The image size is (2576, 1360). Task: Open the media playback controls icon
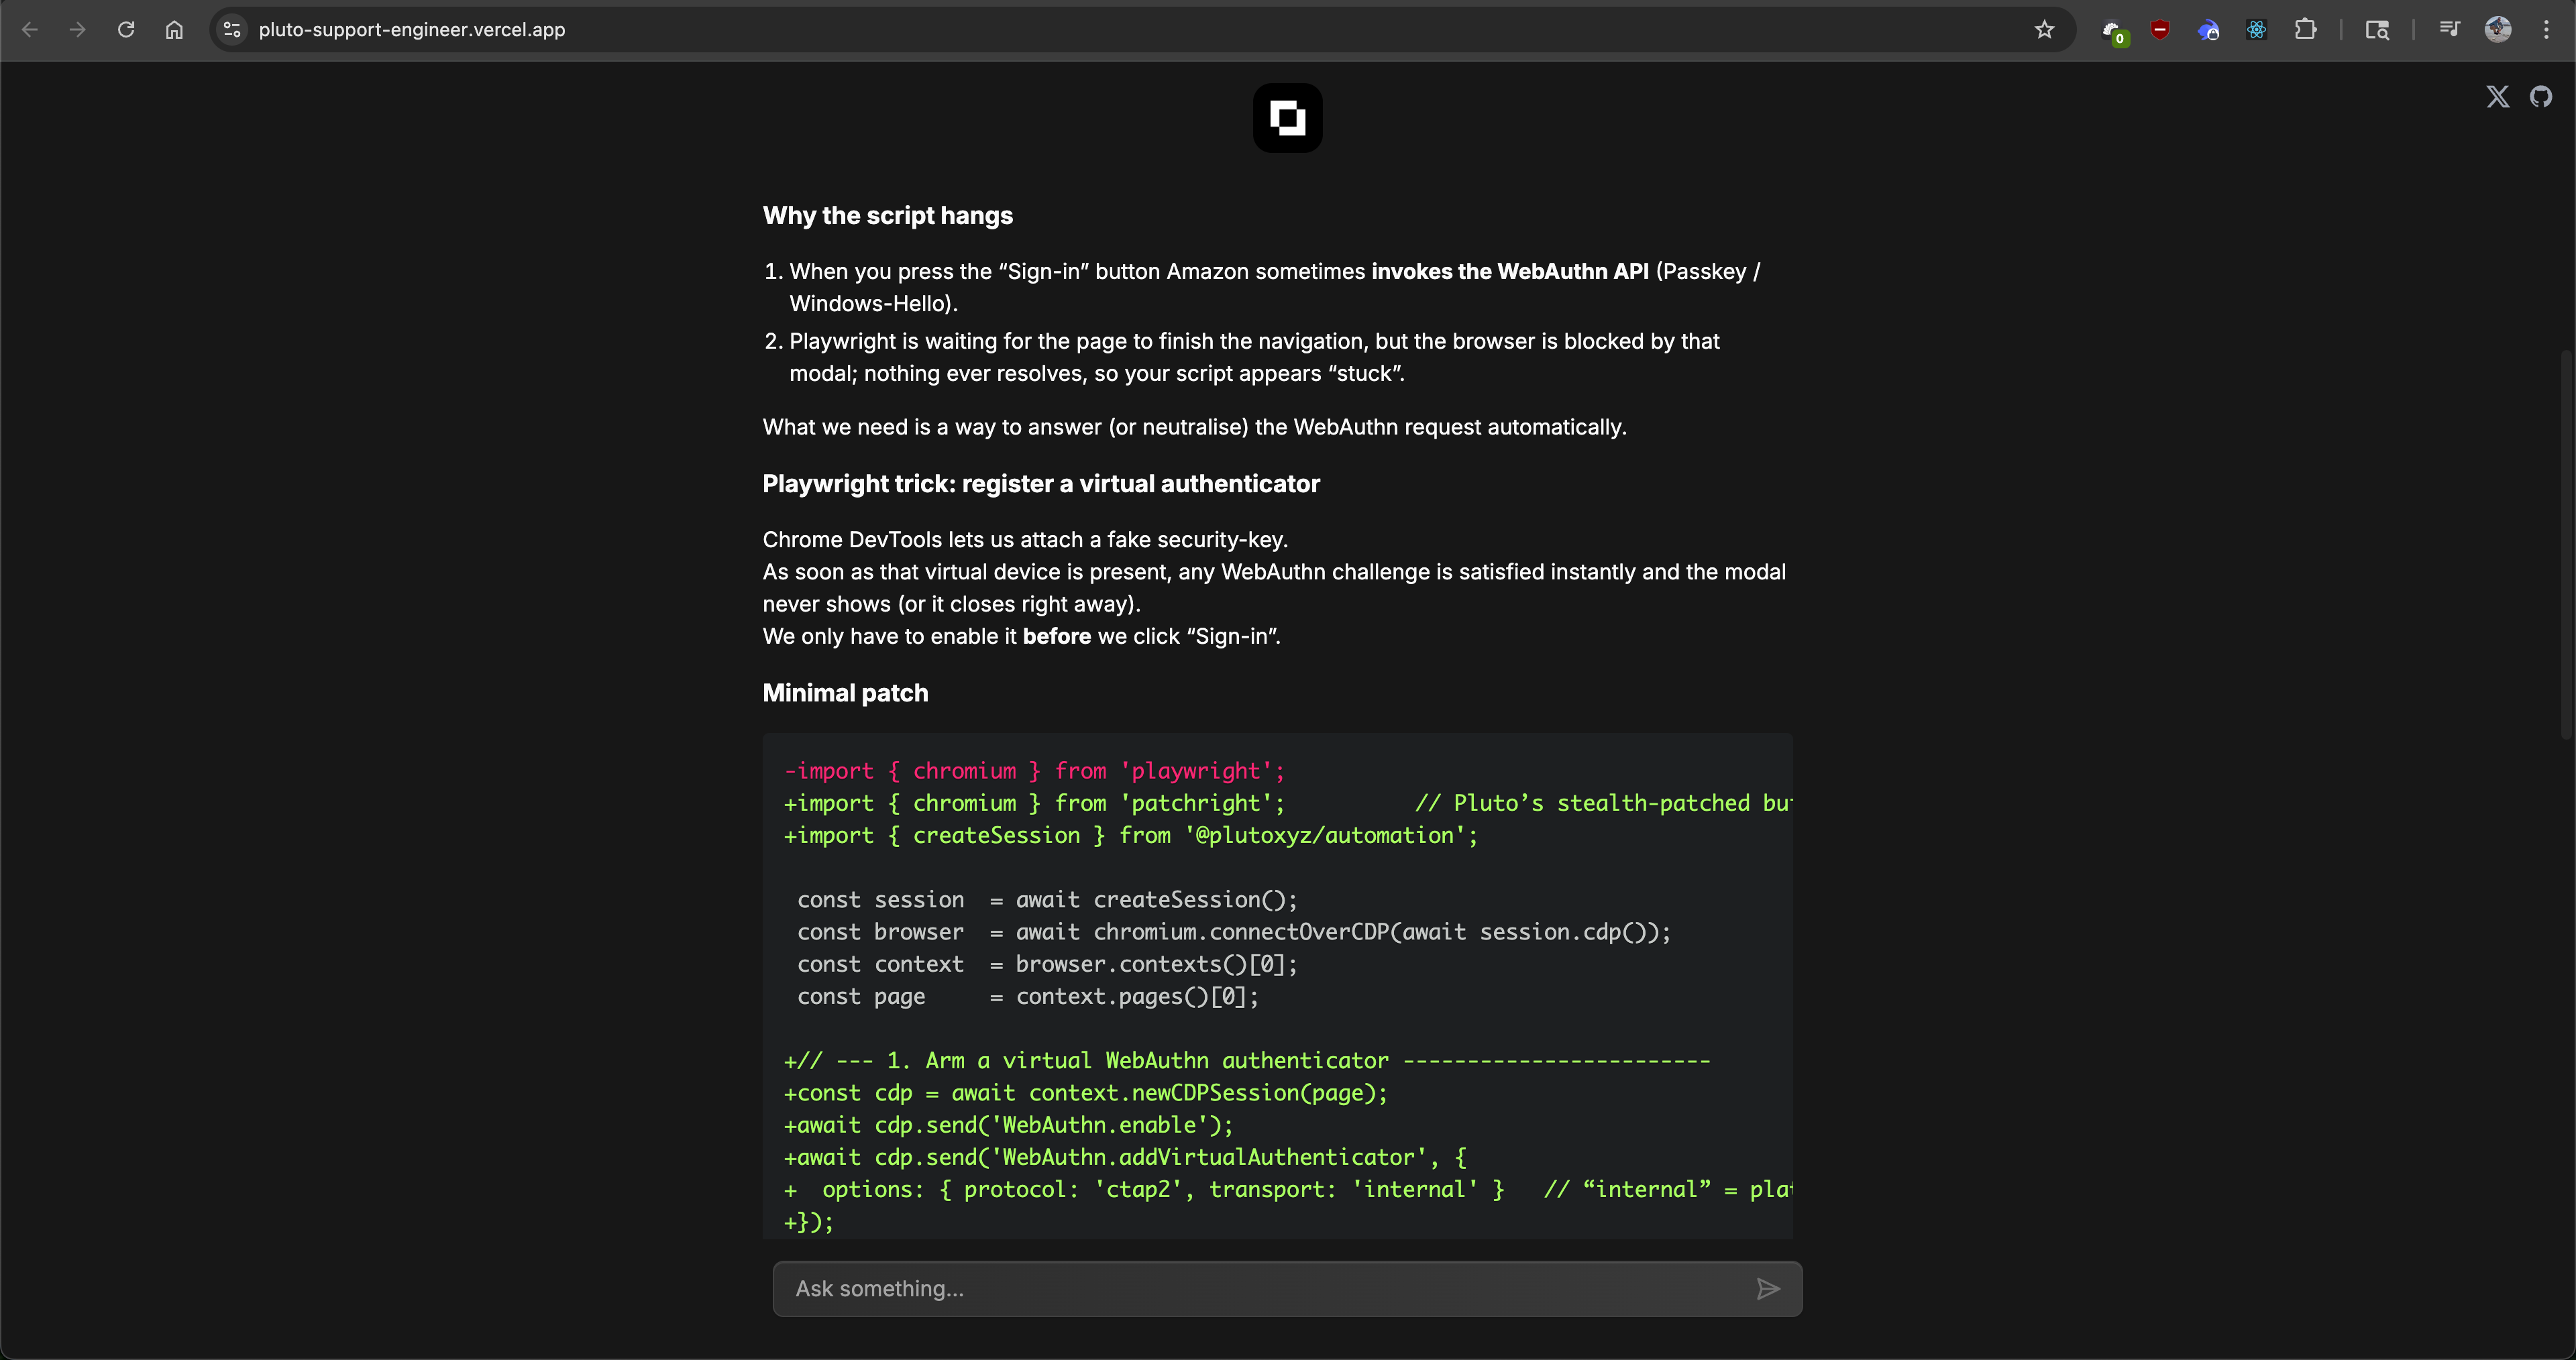tap(2449, 30)
